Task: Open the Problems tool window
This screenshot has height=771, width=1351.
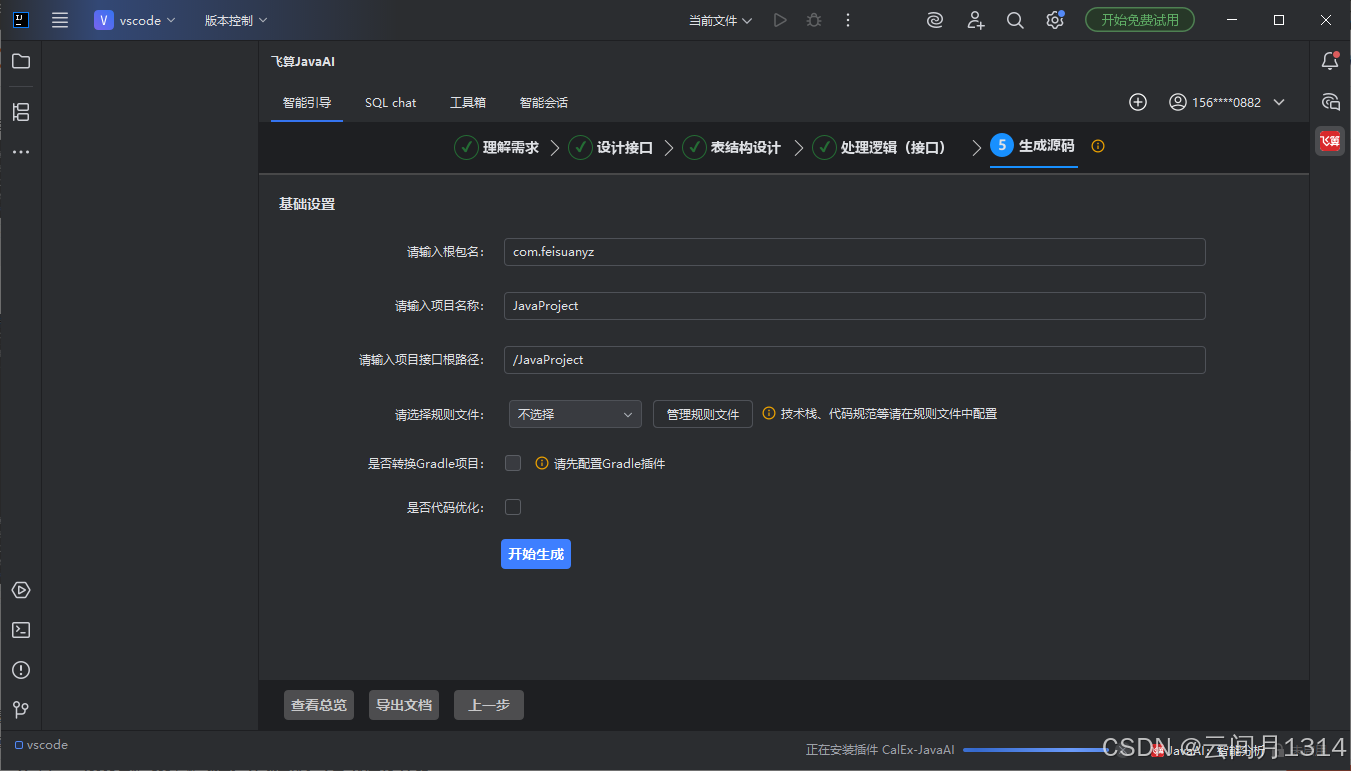Action: click(x=21, y=670)
